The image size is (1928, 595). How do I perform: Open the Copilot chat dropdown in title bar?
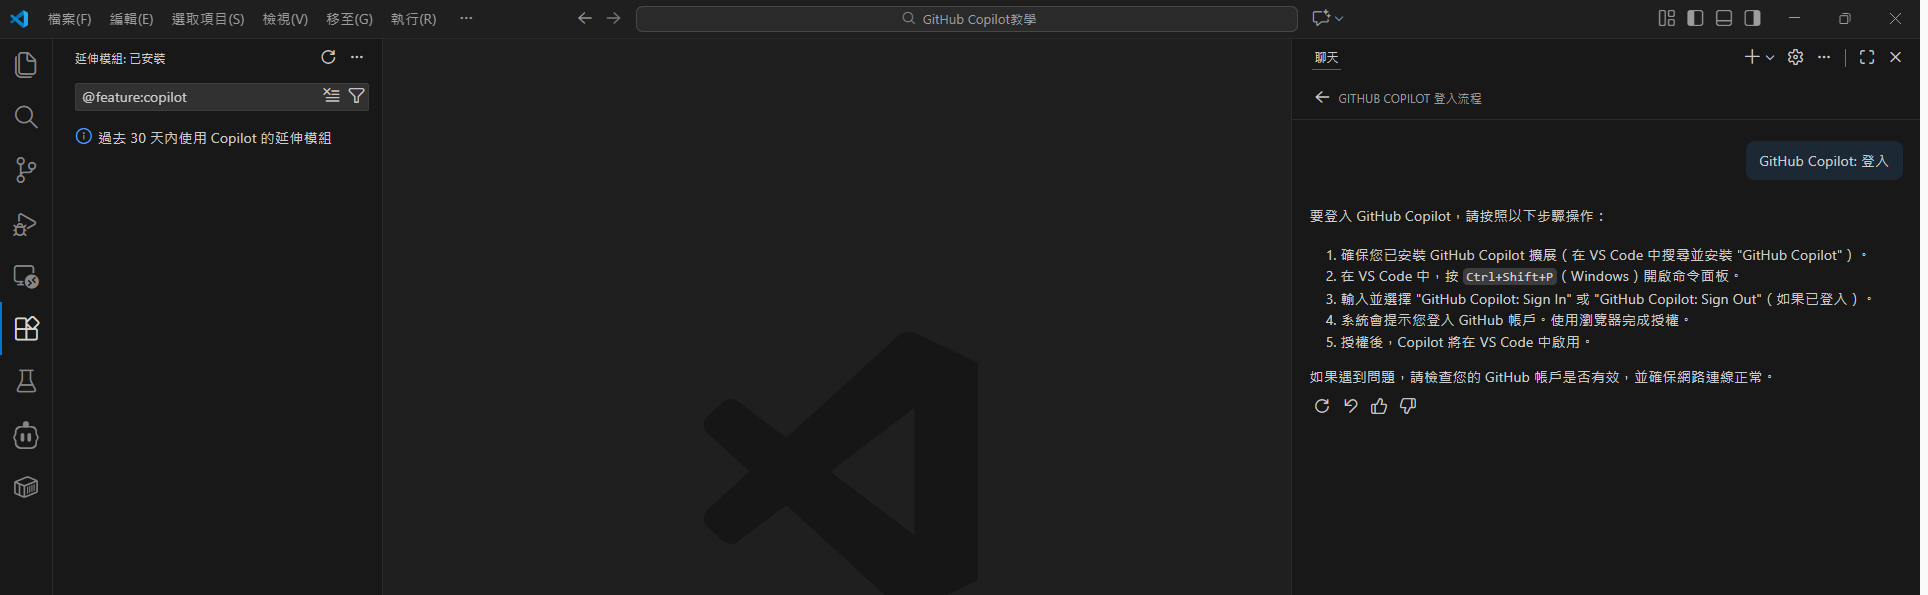click(x=1327, y=18)
